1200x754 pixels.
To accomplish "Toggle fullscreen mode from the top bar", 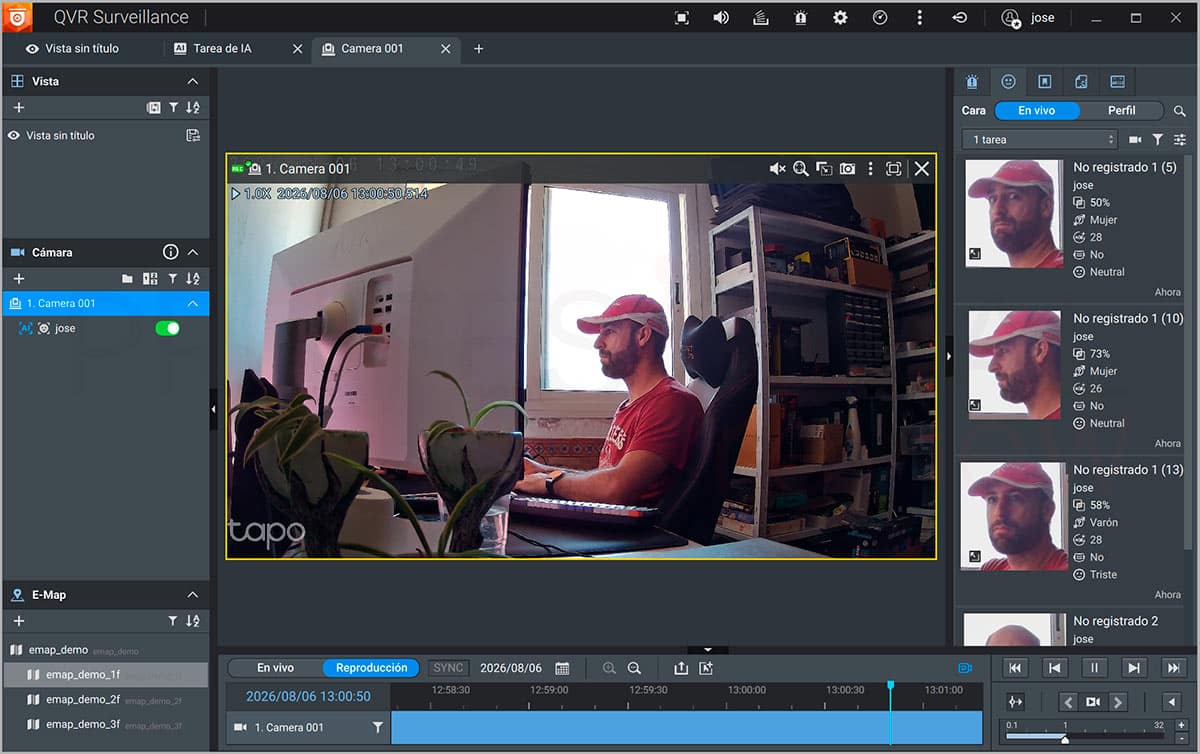I will 682,18.
